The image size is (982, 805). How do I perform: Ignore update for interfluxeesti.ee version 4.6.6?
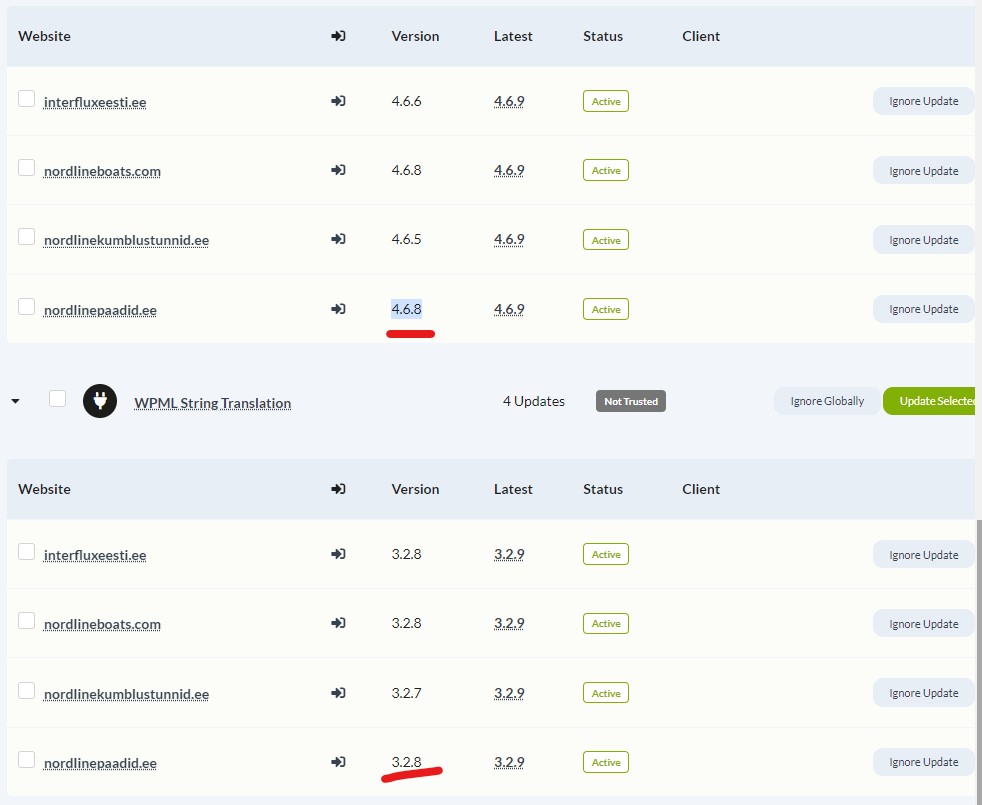point(924,101)
